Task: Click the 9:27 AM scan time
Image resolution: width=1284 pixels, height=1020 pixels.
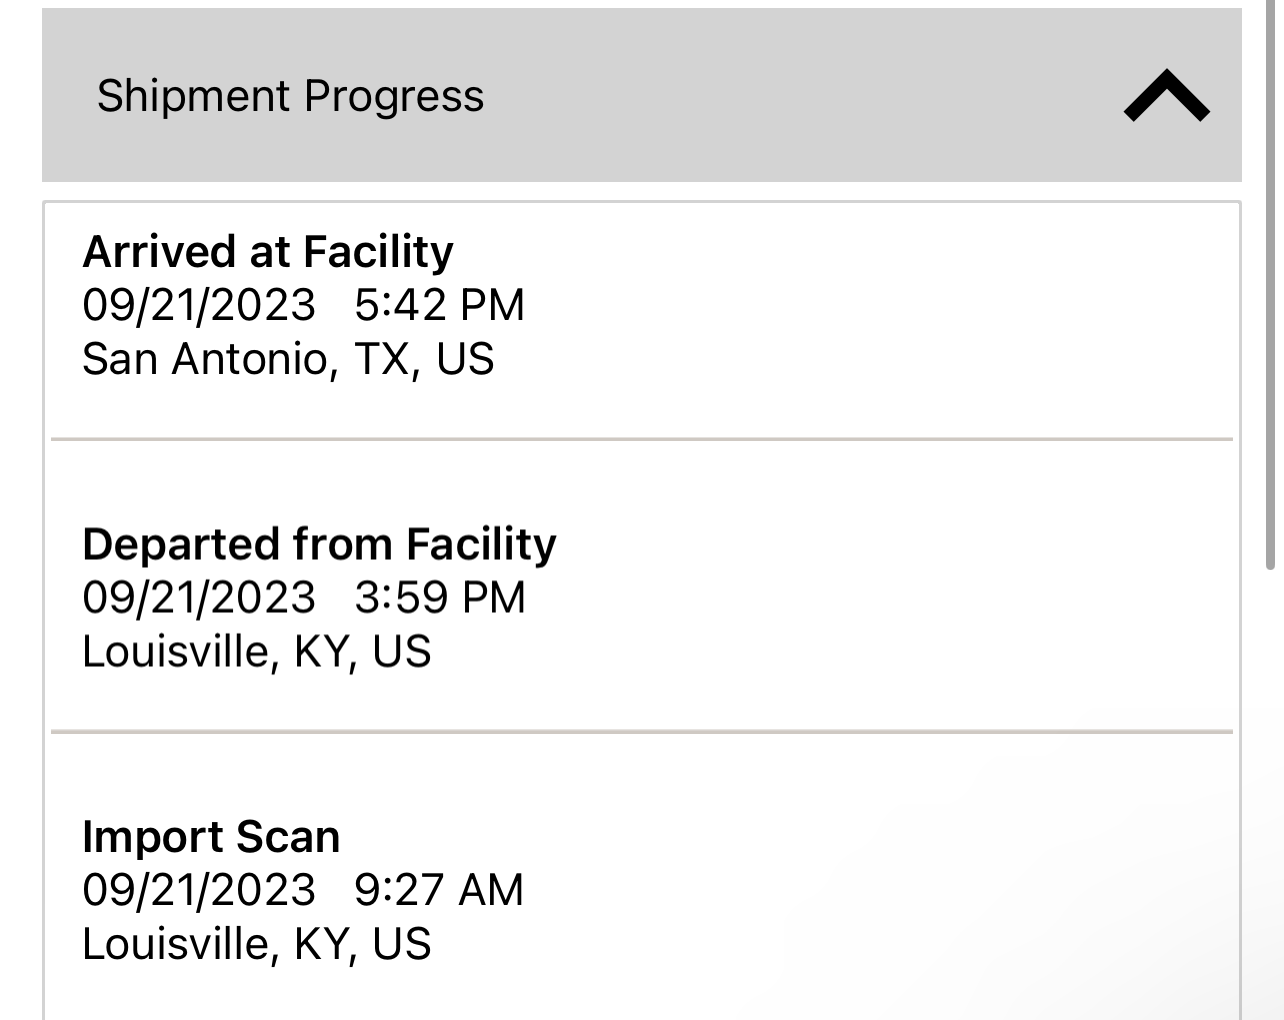Action: coord(439,890)
